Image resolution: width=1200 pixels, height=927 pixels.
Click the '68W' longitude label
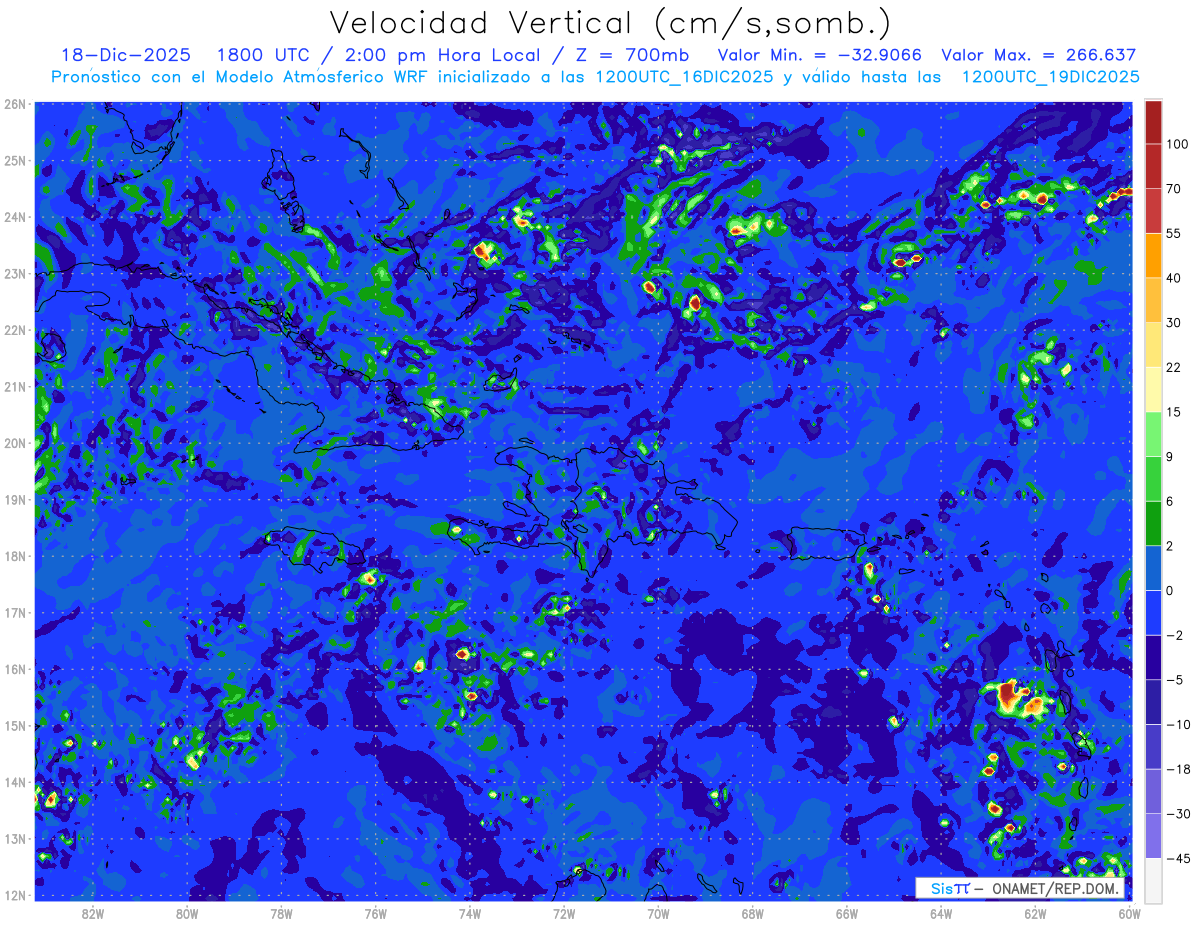[x=753, y=913]
